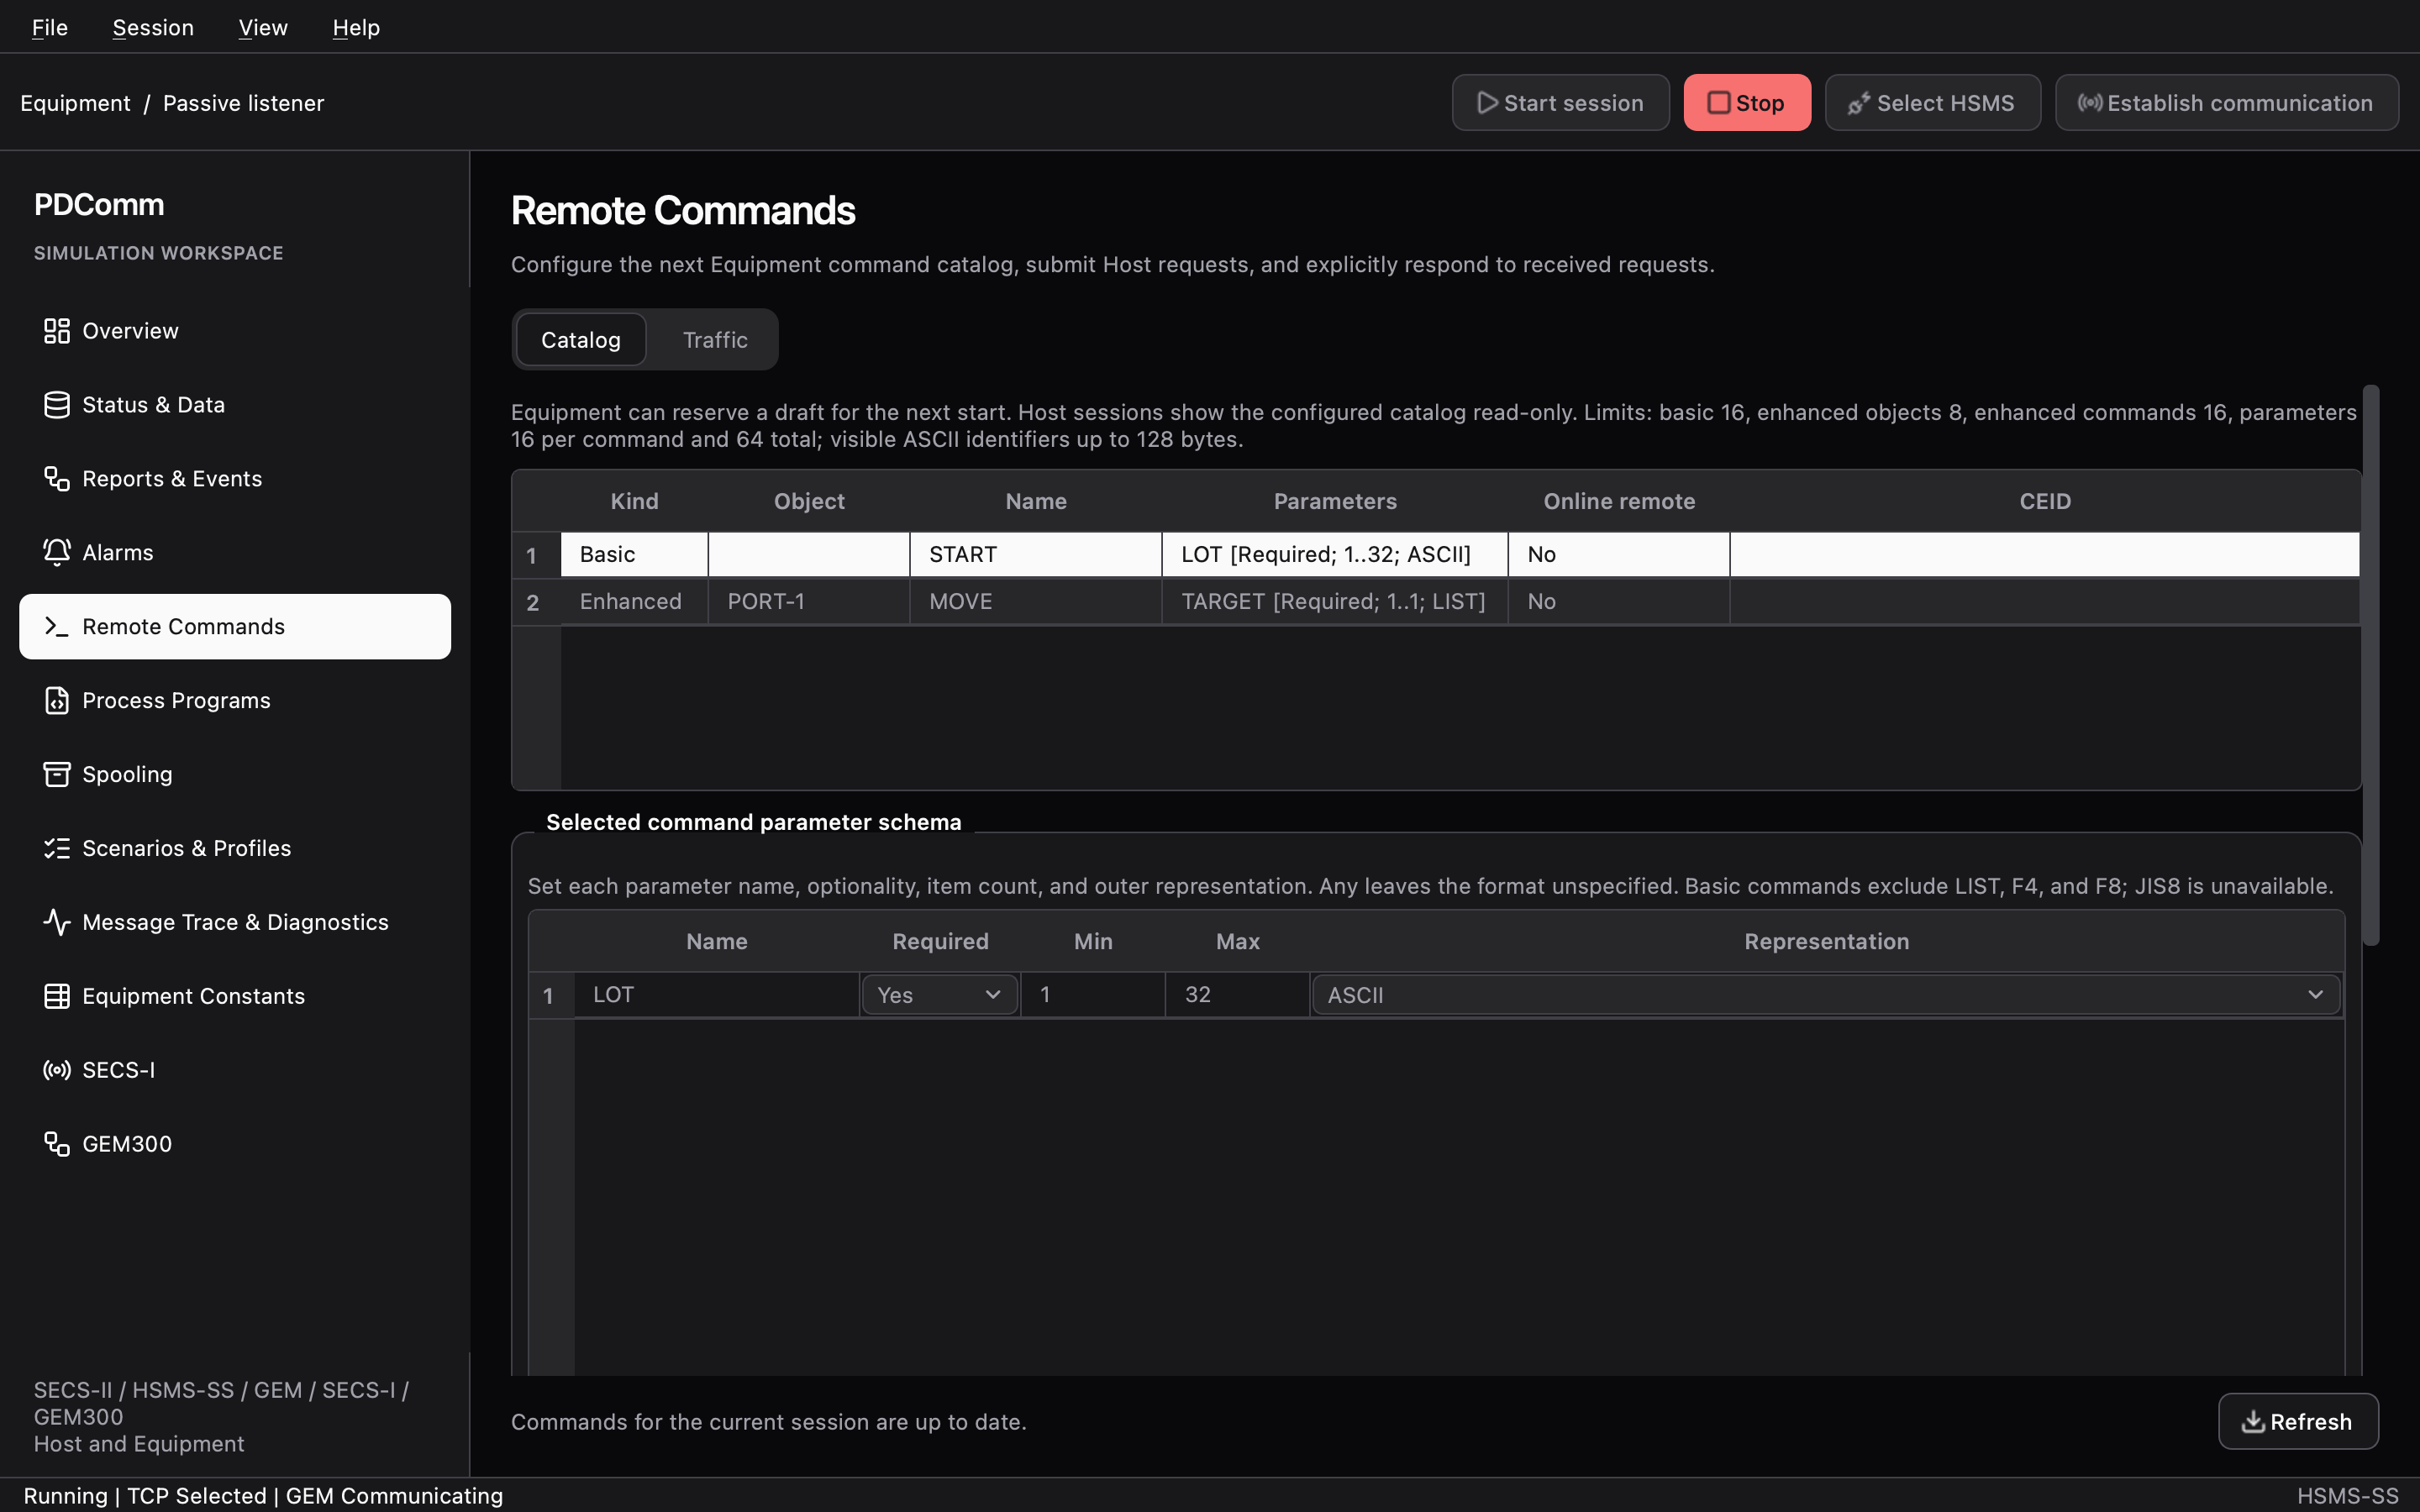Open the Help menu
Viewport: 2420px width, 1512px height.
click(356, 27)
